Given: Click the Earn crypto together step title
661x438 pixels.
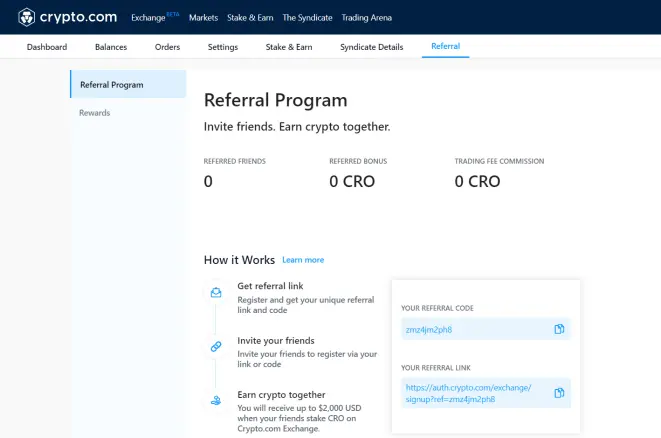Looking at the screenshot, I should (x=281, y=395).
